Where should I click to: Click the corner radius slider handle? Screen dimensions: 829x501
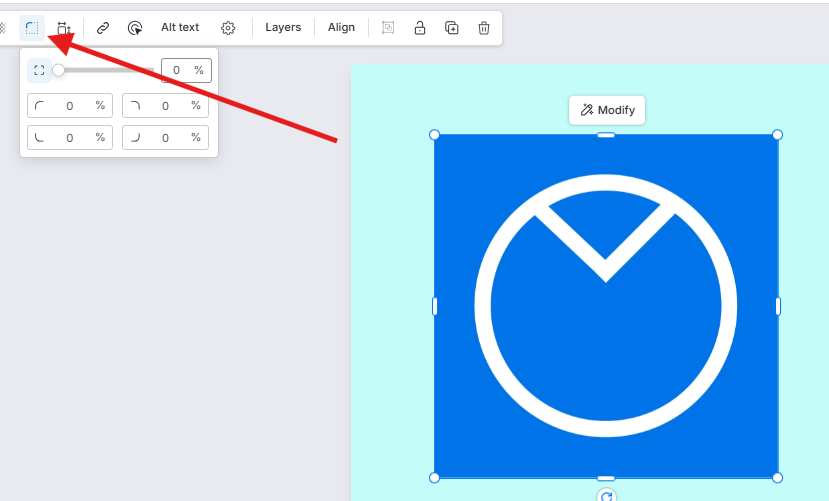point(59,70)
